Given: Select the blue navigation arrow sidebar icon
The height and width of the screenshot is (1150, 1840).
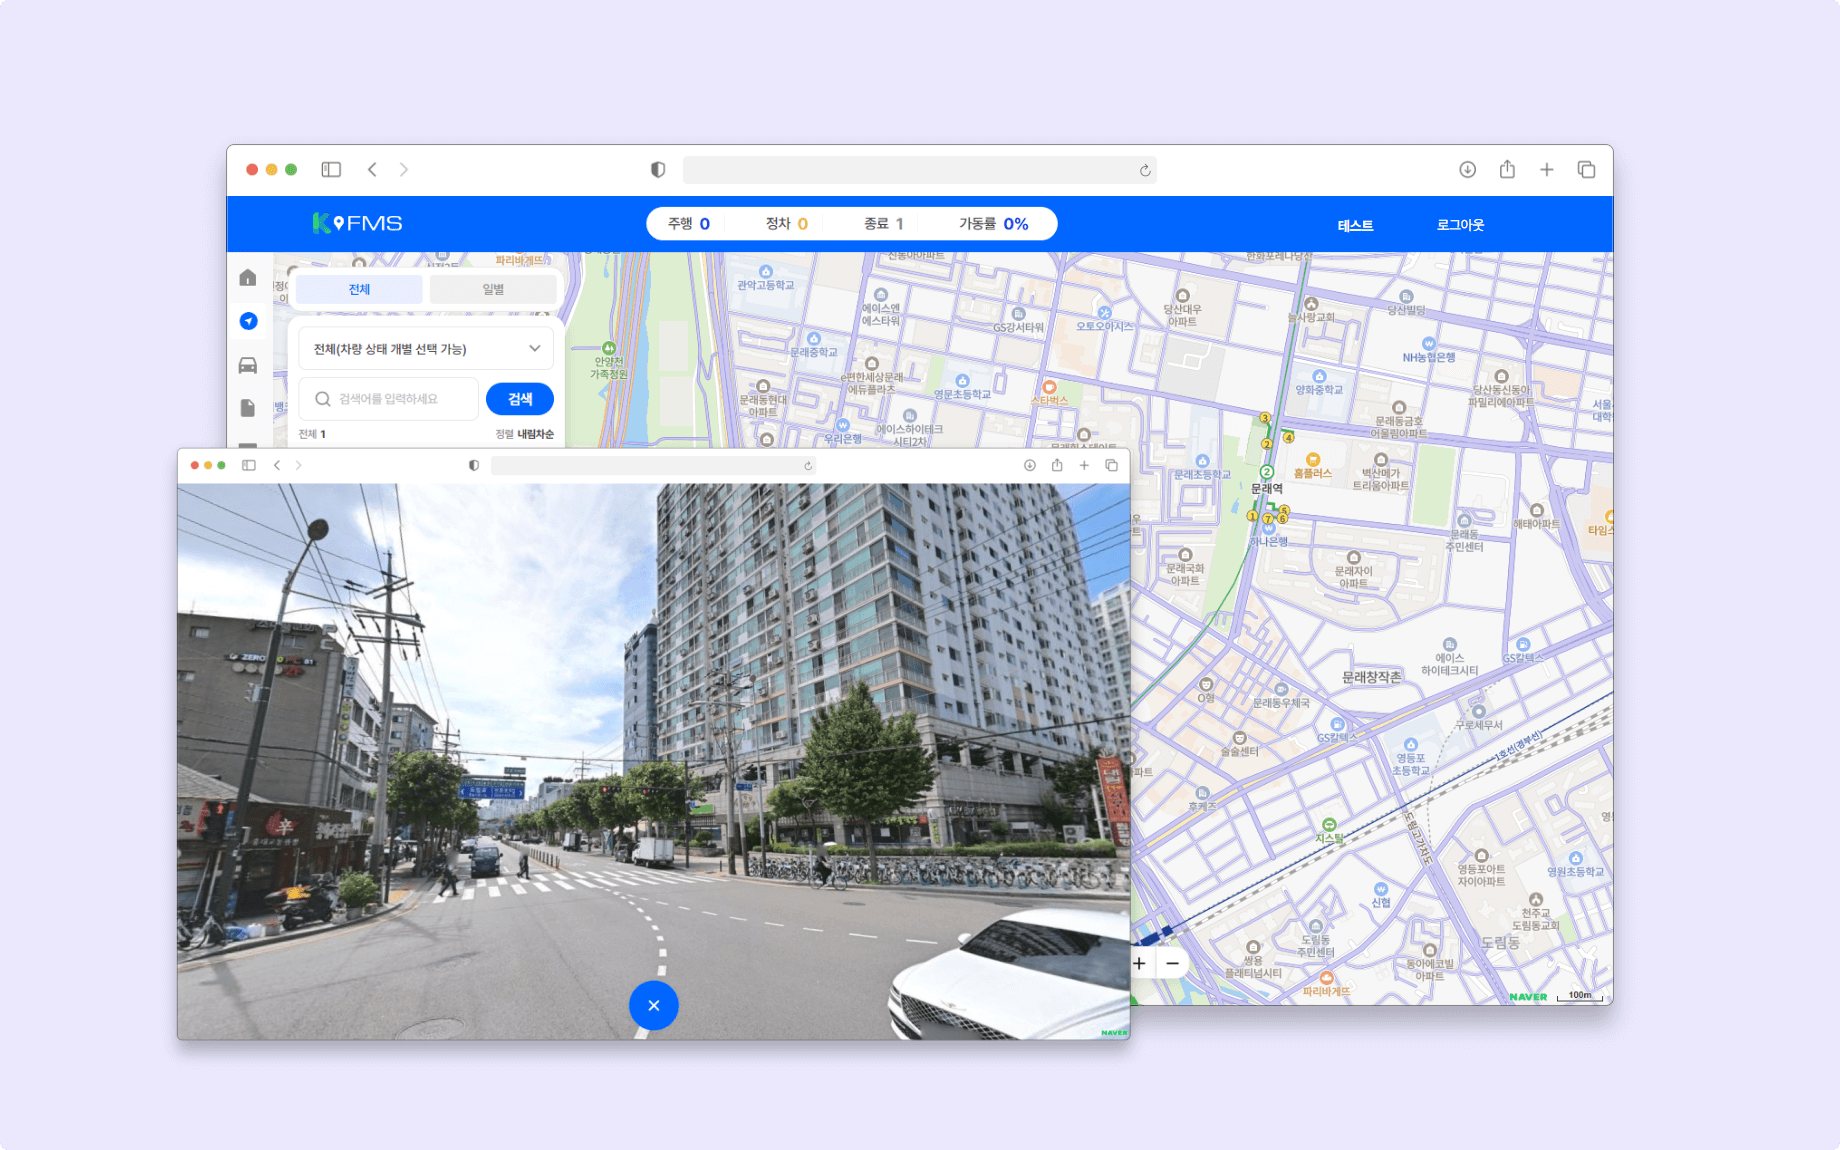Looking at the screenshot, I should click(247, 321).
